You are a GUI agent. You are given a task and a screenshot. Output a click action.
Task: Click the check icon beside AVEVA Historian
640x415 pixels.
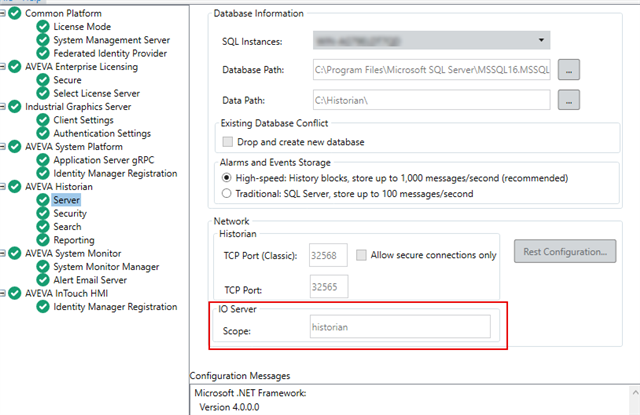(x=15, y=186)
